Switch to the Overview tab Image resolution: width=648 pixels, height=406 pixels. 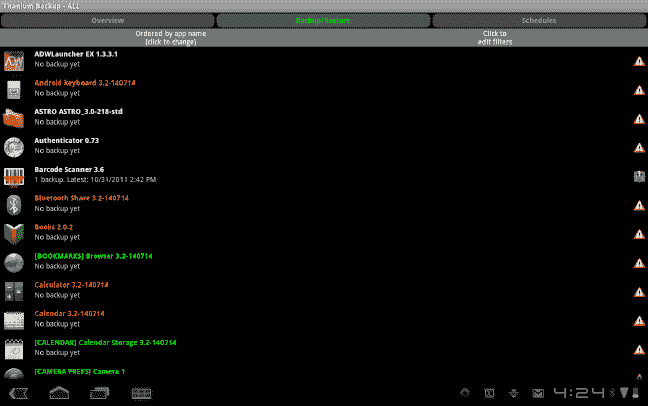click(107, 20)
